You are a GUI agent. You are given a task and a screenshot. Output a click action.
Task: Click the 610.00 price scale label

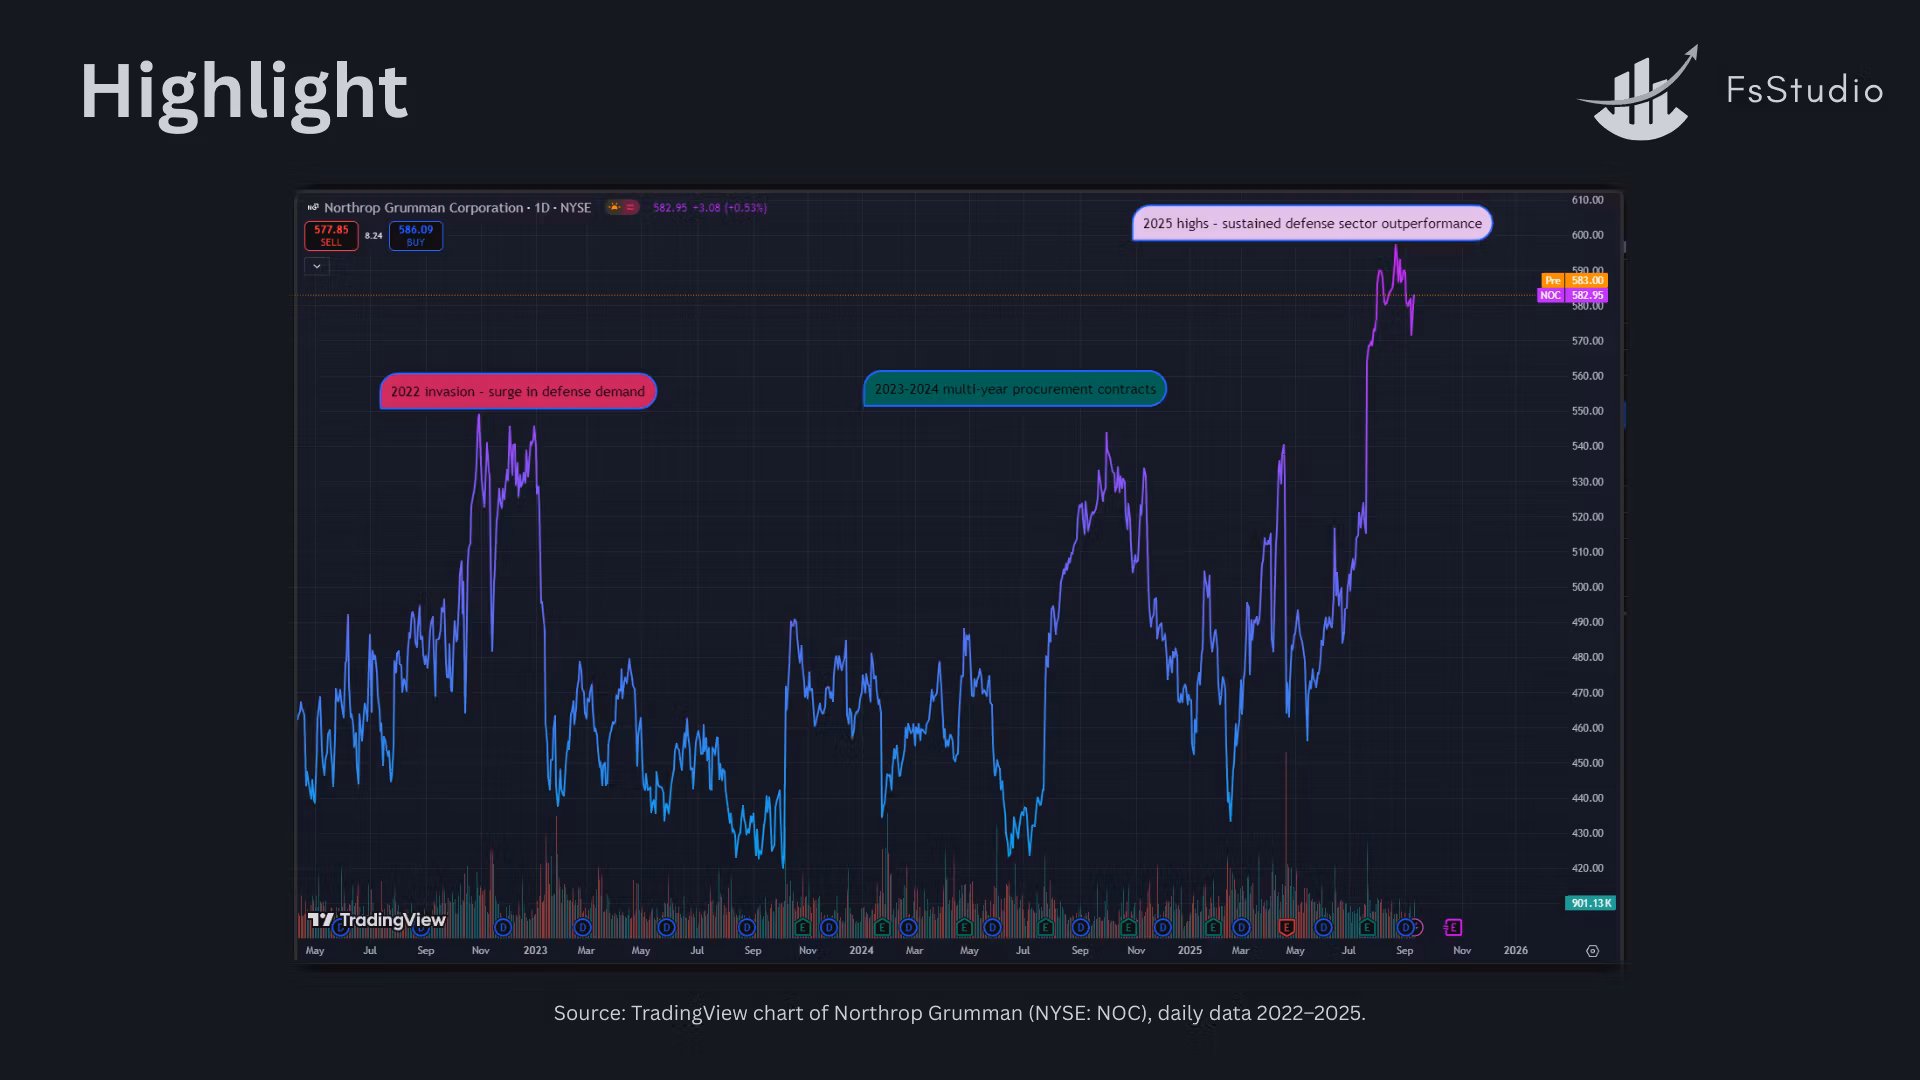1587,200
